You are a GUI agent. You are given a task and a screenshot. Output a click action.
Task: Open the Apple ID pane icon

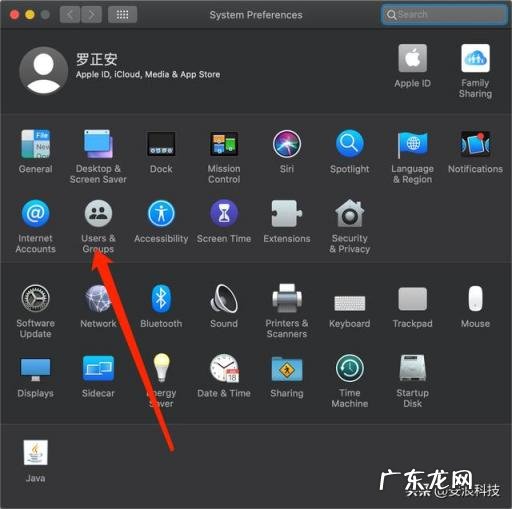tap(412, 58)
